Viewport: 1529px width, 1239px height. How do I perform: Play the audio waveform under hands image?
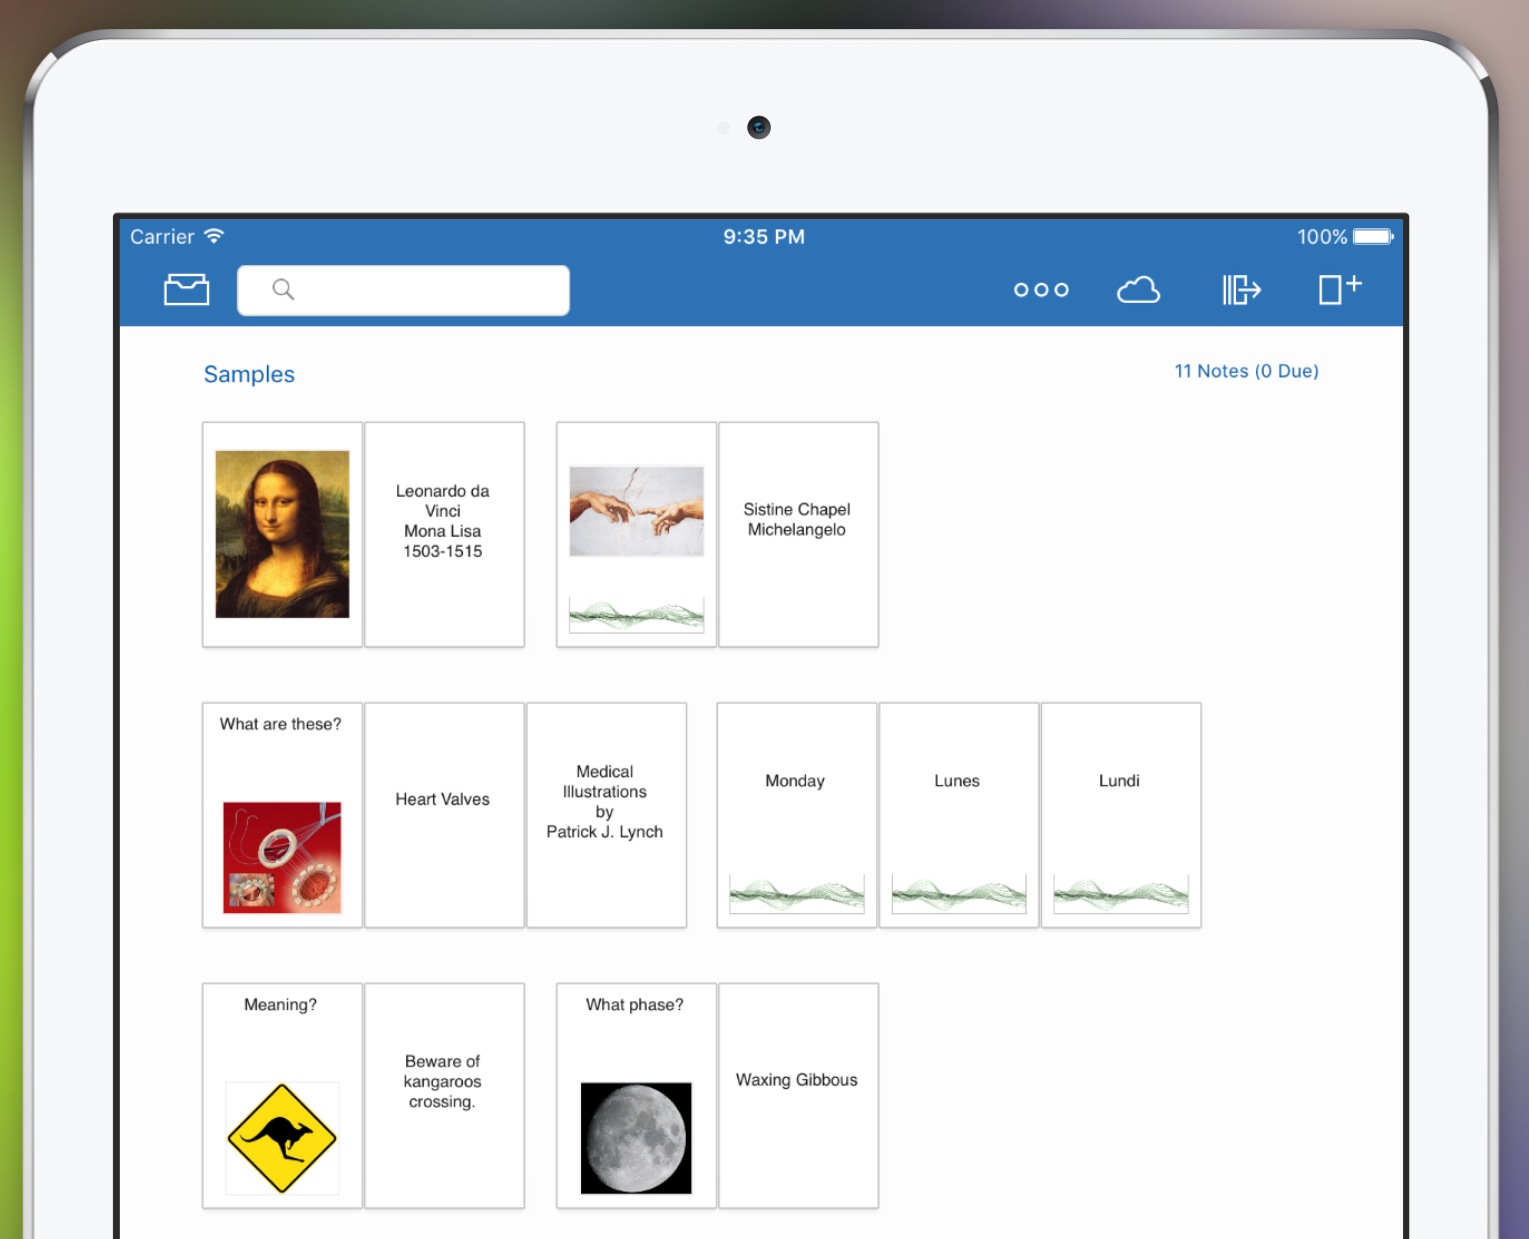[636, 615]
